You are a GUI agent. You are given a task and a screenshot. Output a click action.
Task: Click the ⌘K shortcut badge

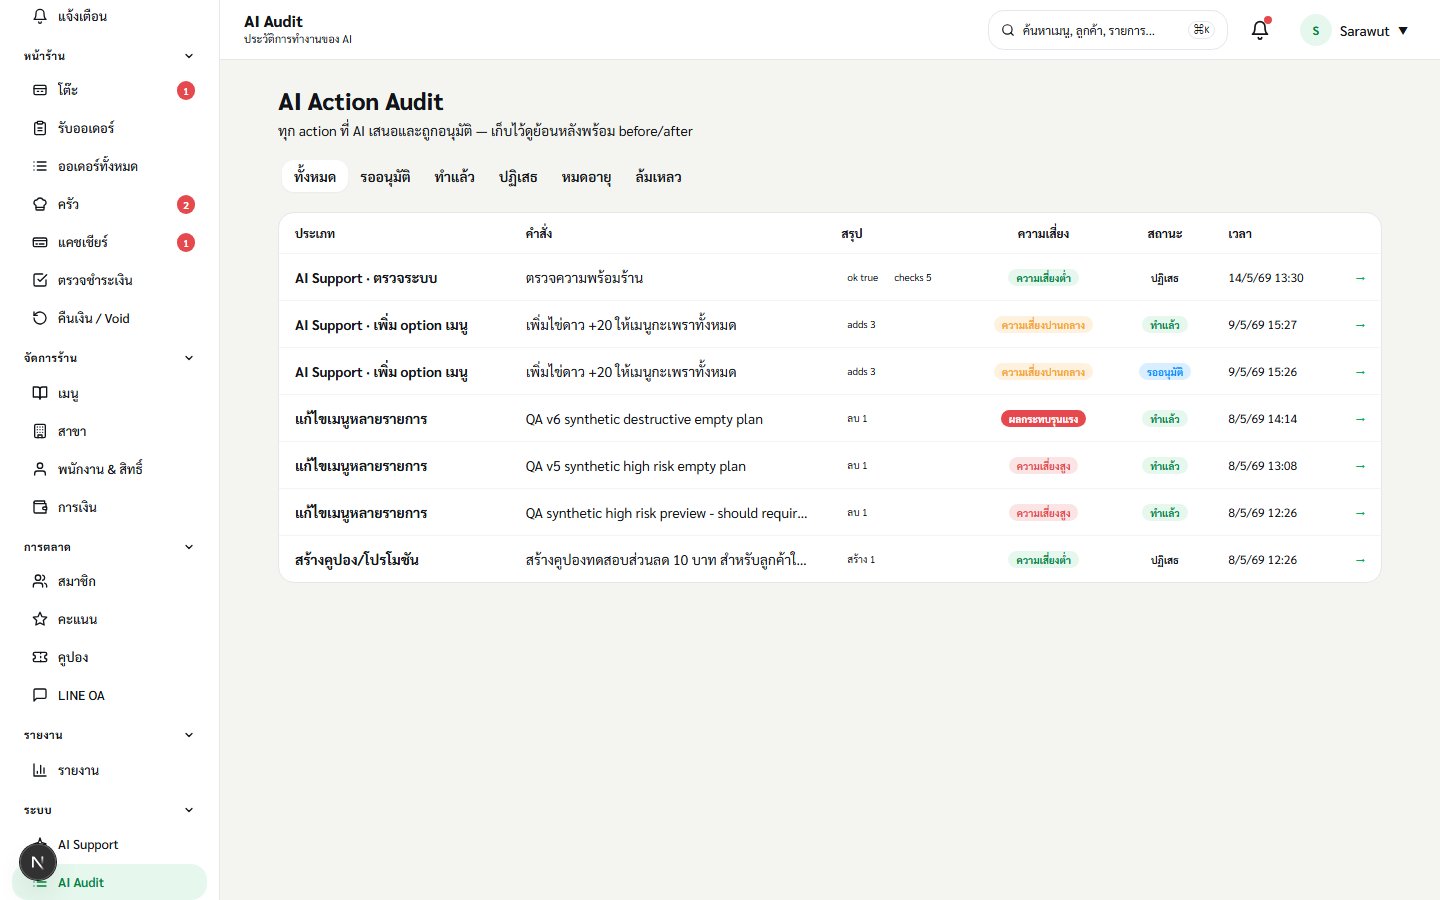pos(1202,30)
